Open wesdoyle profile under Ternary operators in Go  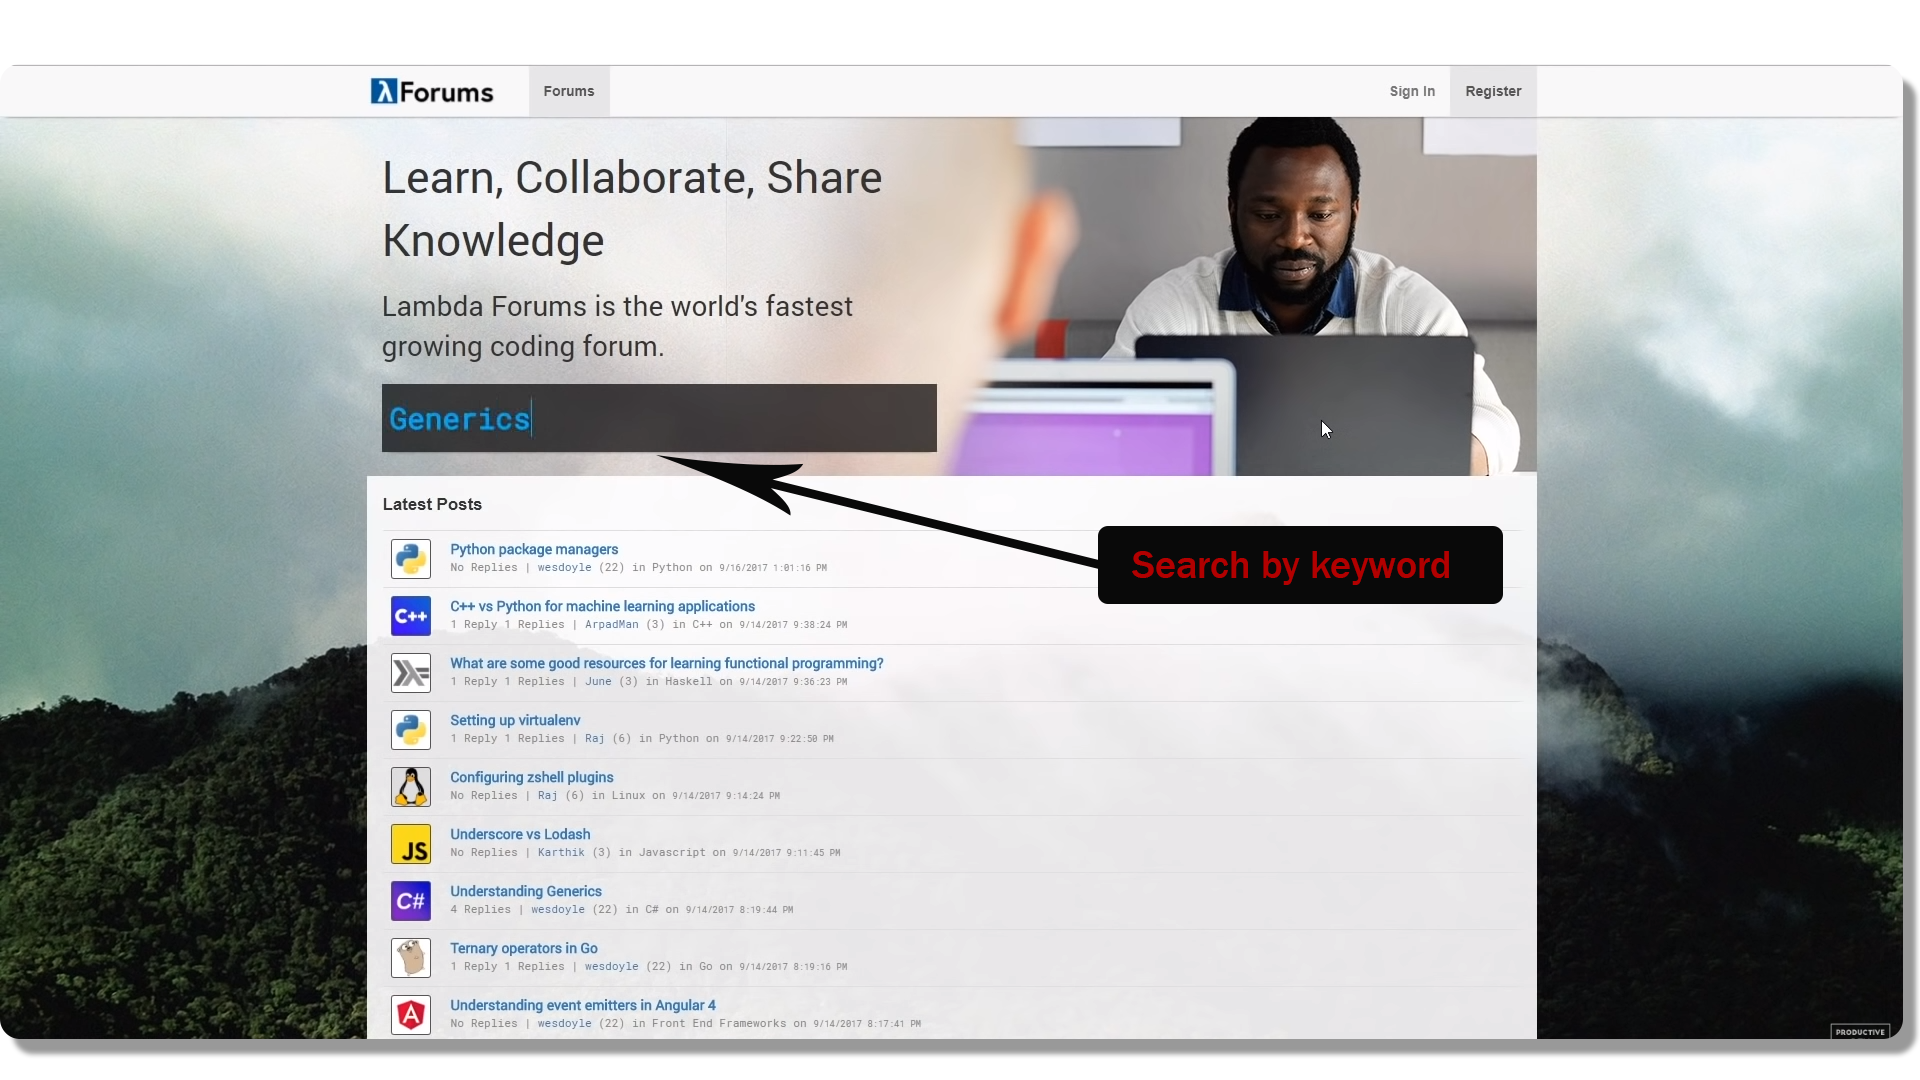(x=611, y=967)
